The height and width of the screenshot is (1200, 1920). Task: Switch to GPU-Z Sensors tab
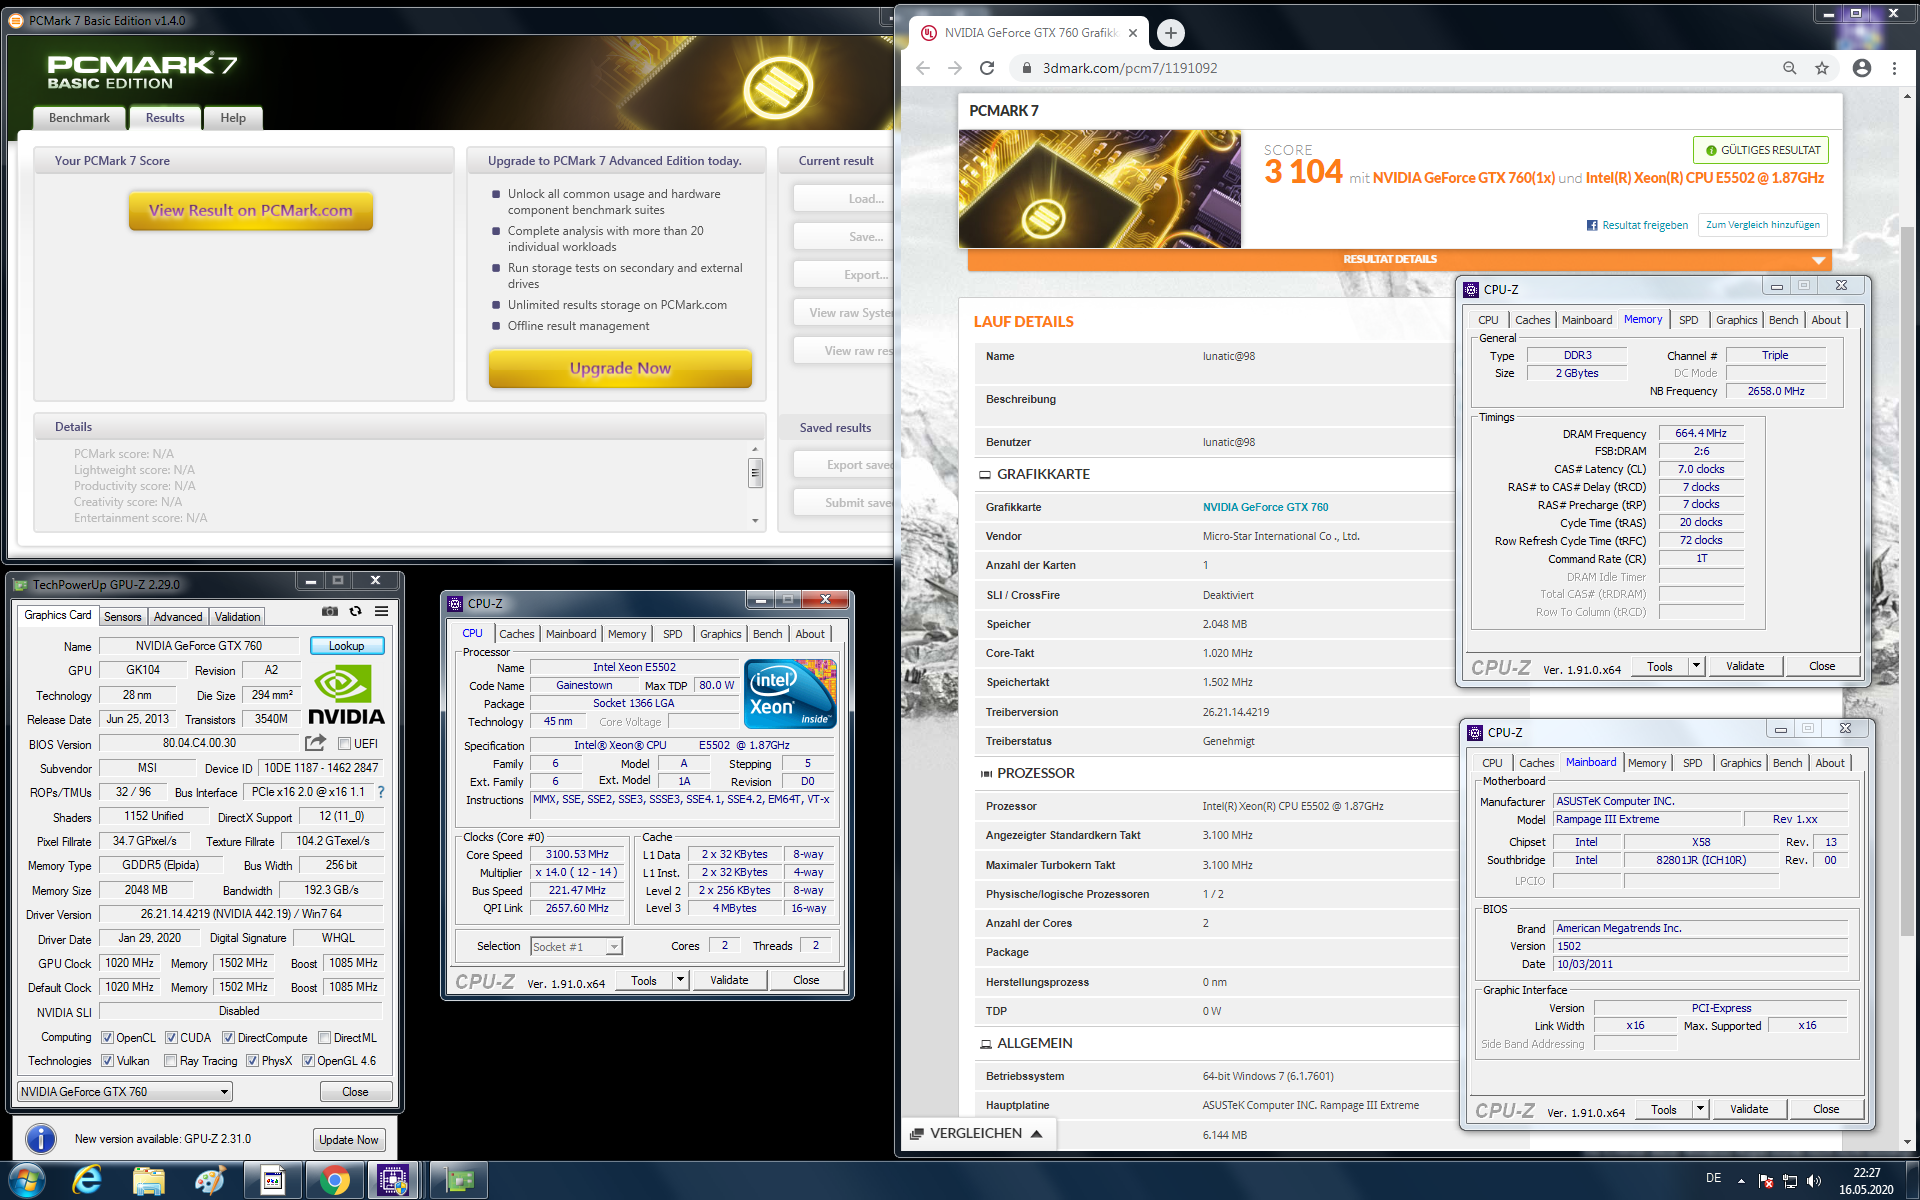[x=122, y=617]
